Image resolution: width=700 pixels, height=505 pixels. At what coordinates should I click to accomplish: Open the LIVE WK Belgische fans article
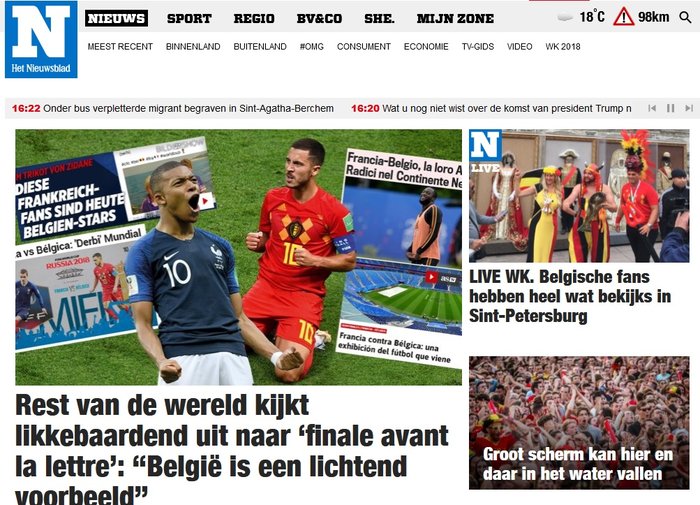pos(570,296)
